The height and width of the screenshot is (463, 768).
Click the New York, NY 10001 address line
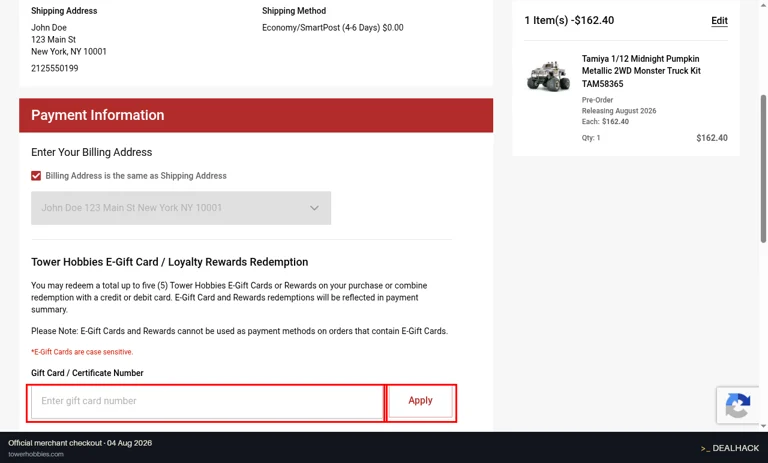point(69,51)
